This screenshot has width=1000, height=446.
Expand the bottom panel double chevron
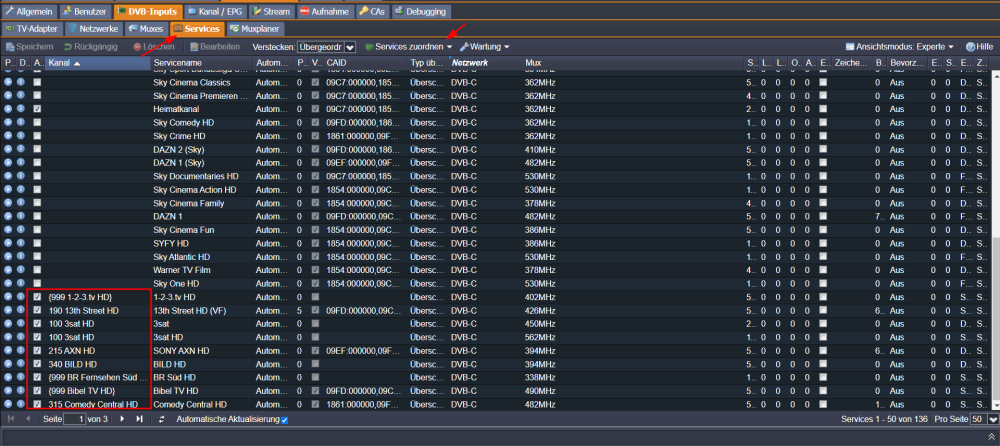[990, 437]
